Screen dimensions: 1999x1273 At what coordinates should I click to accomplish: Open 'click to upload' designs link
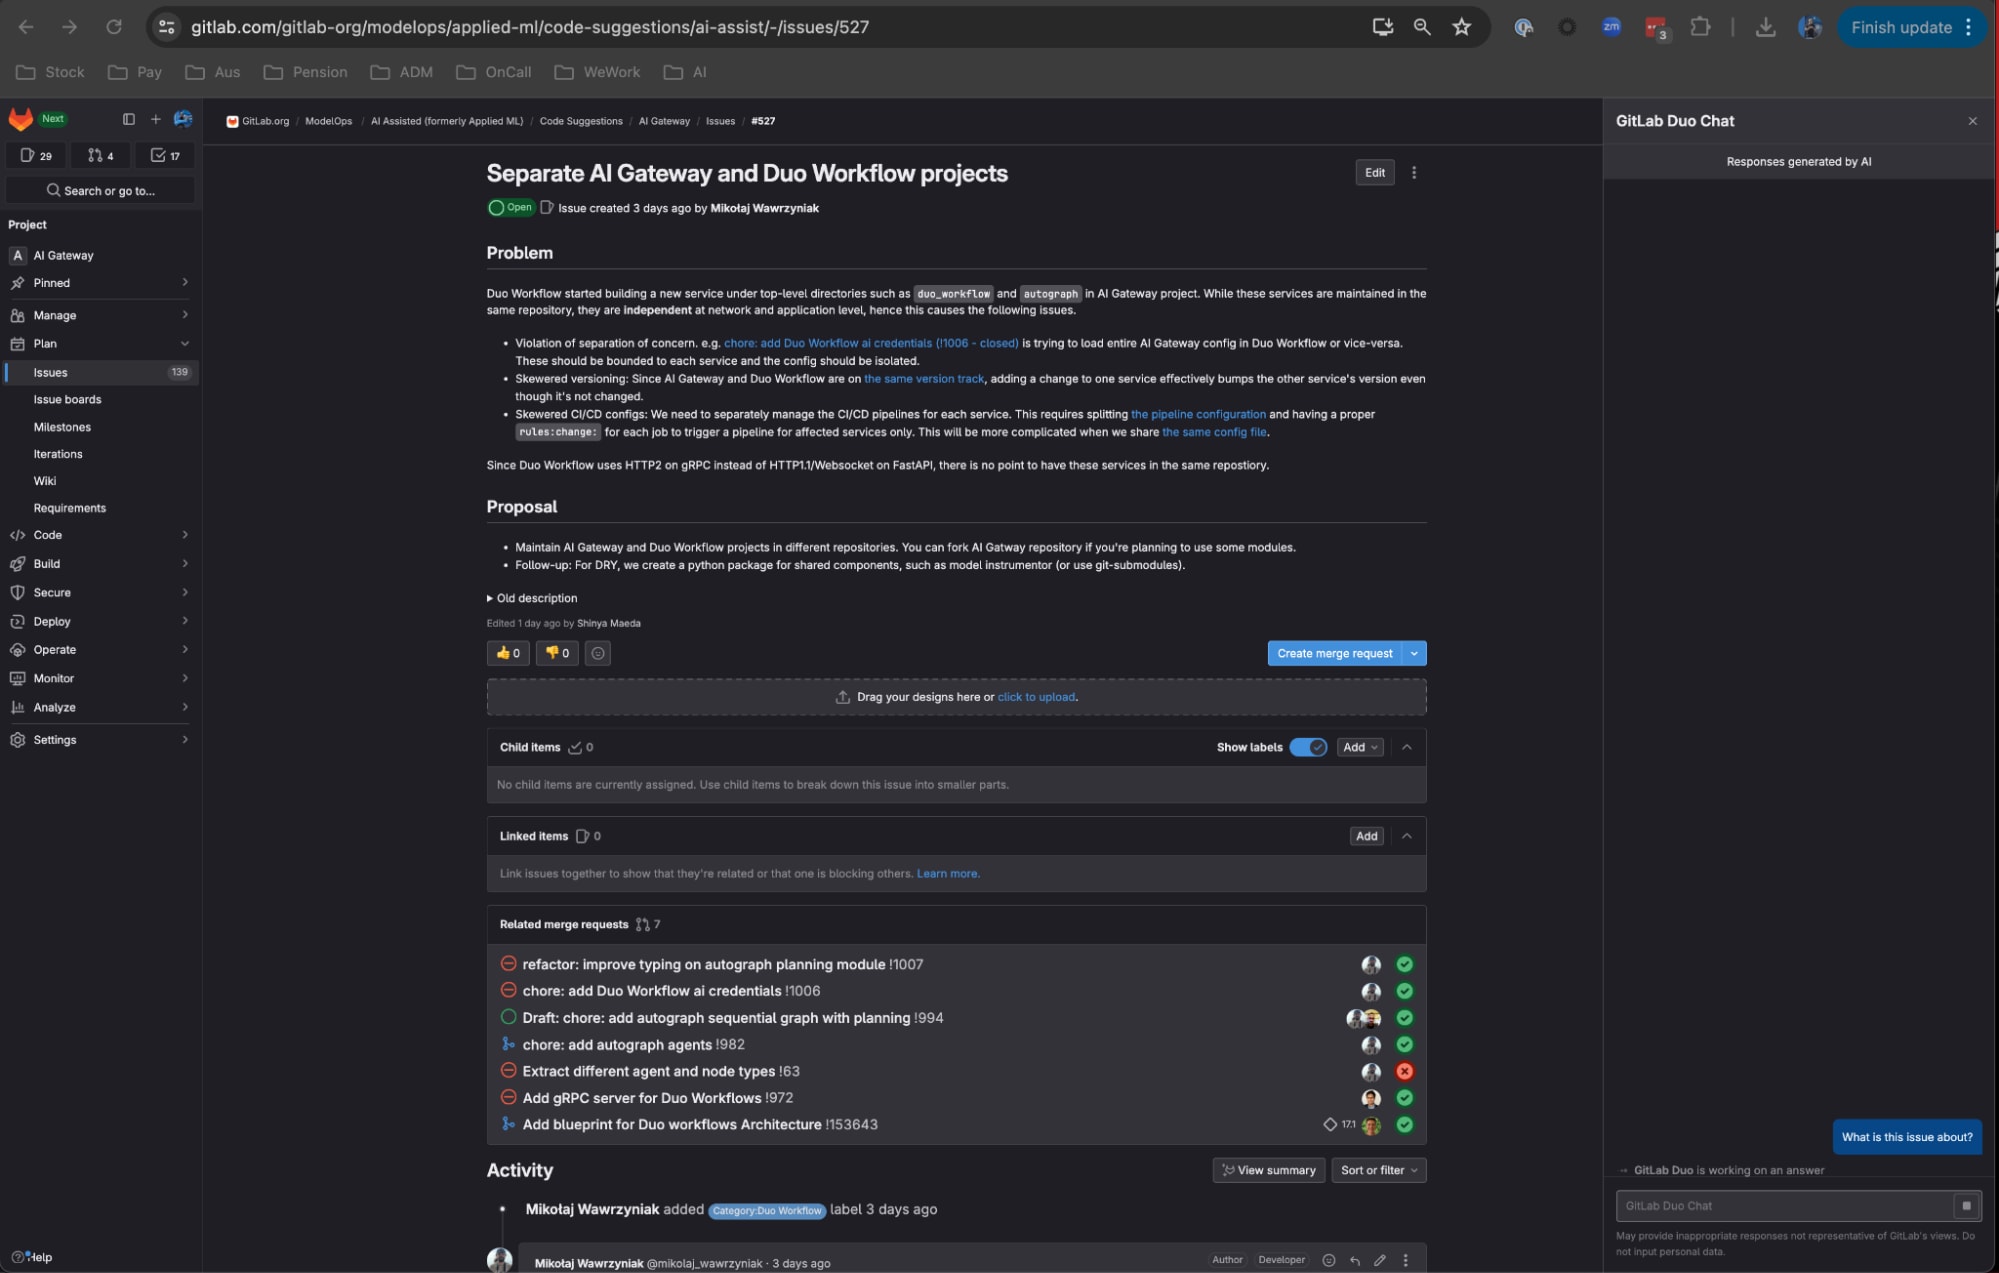1036,697
